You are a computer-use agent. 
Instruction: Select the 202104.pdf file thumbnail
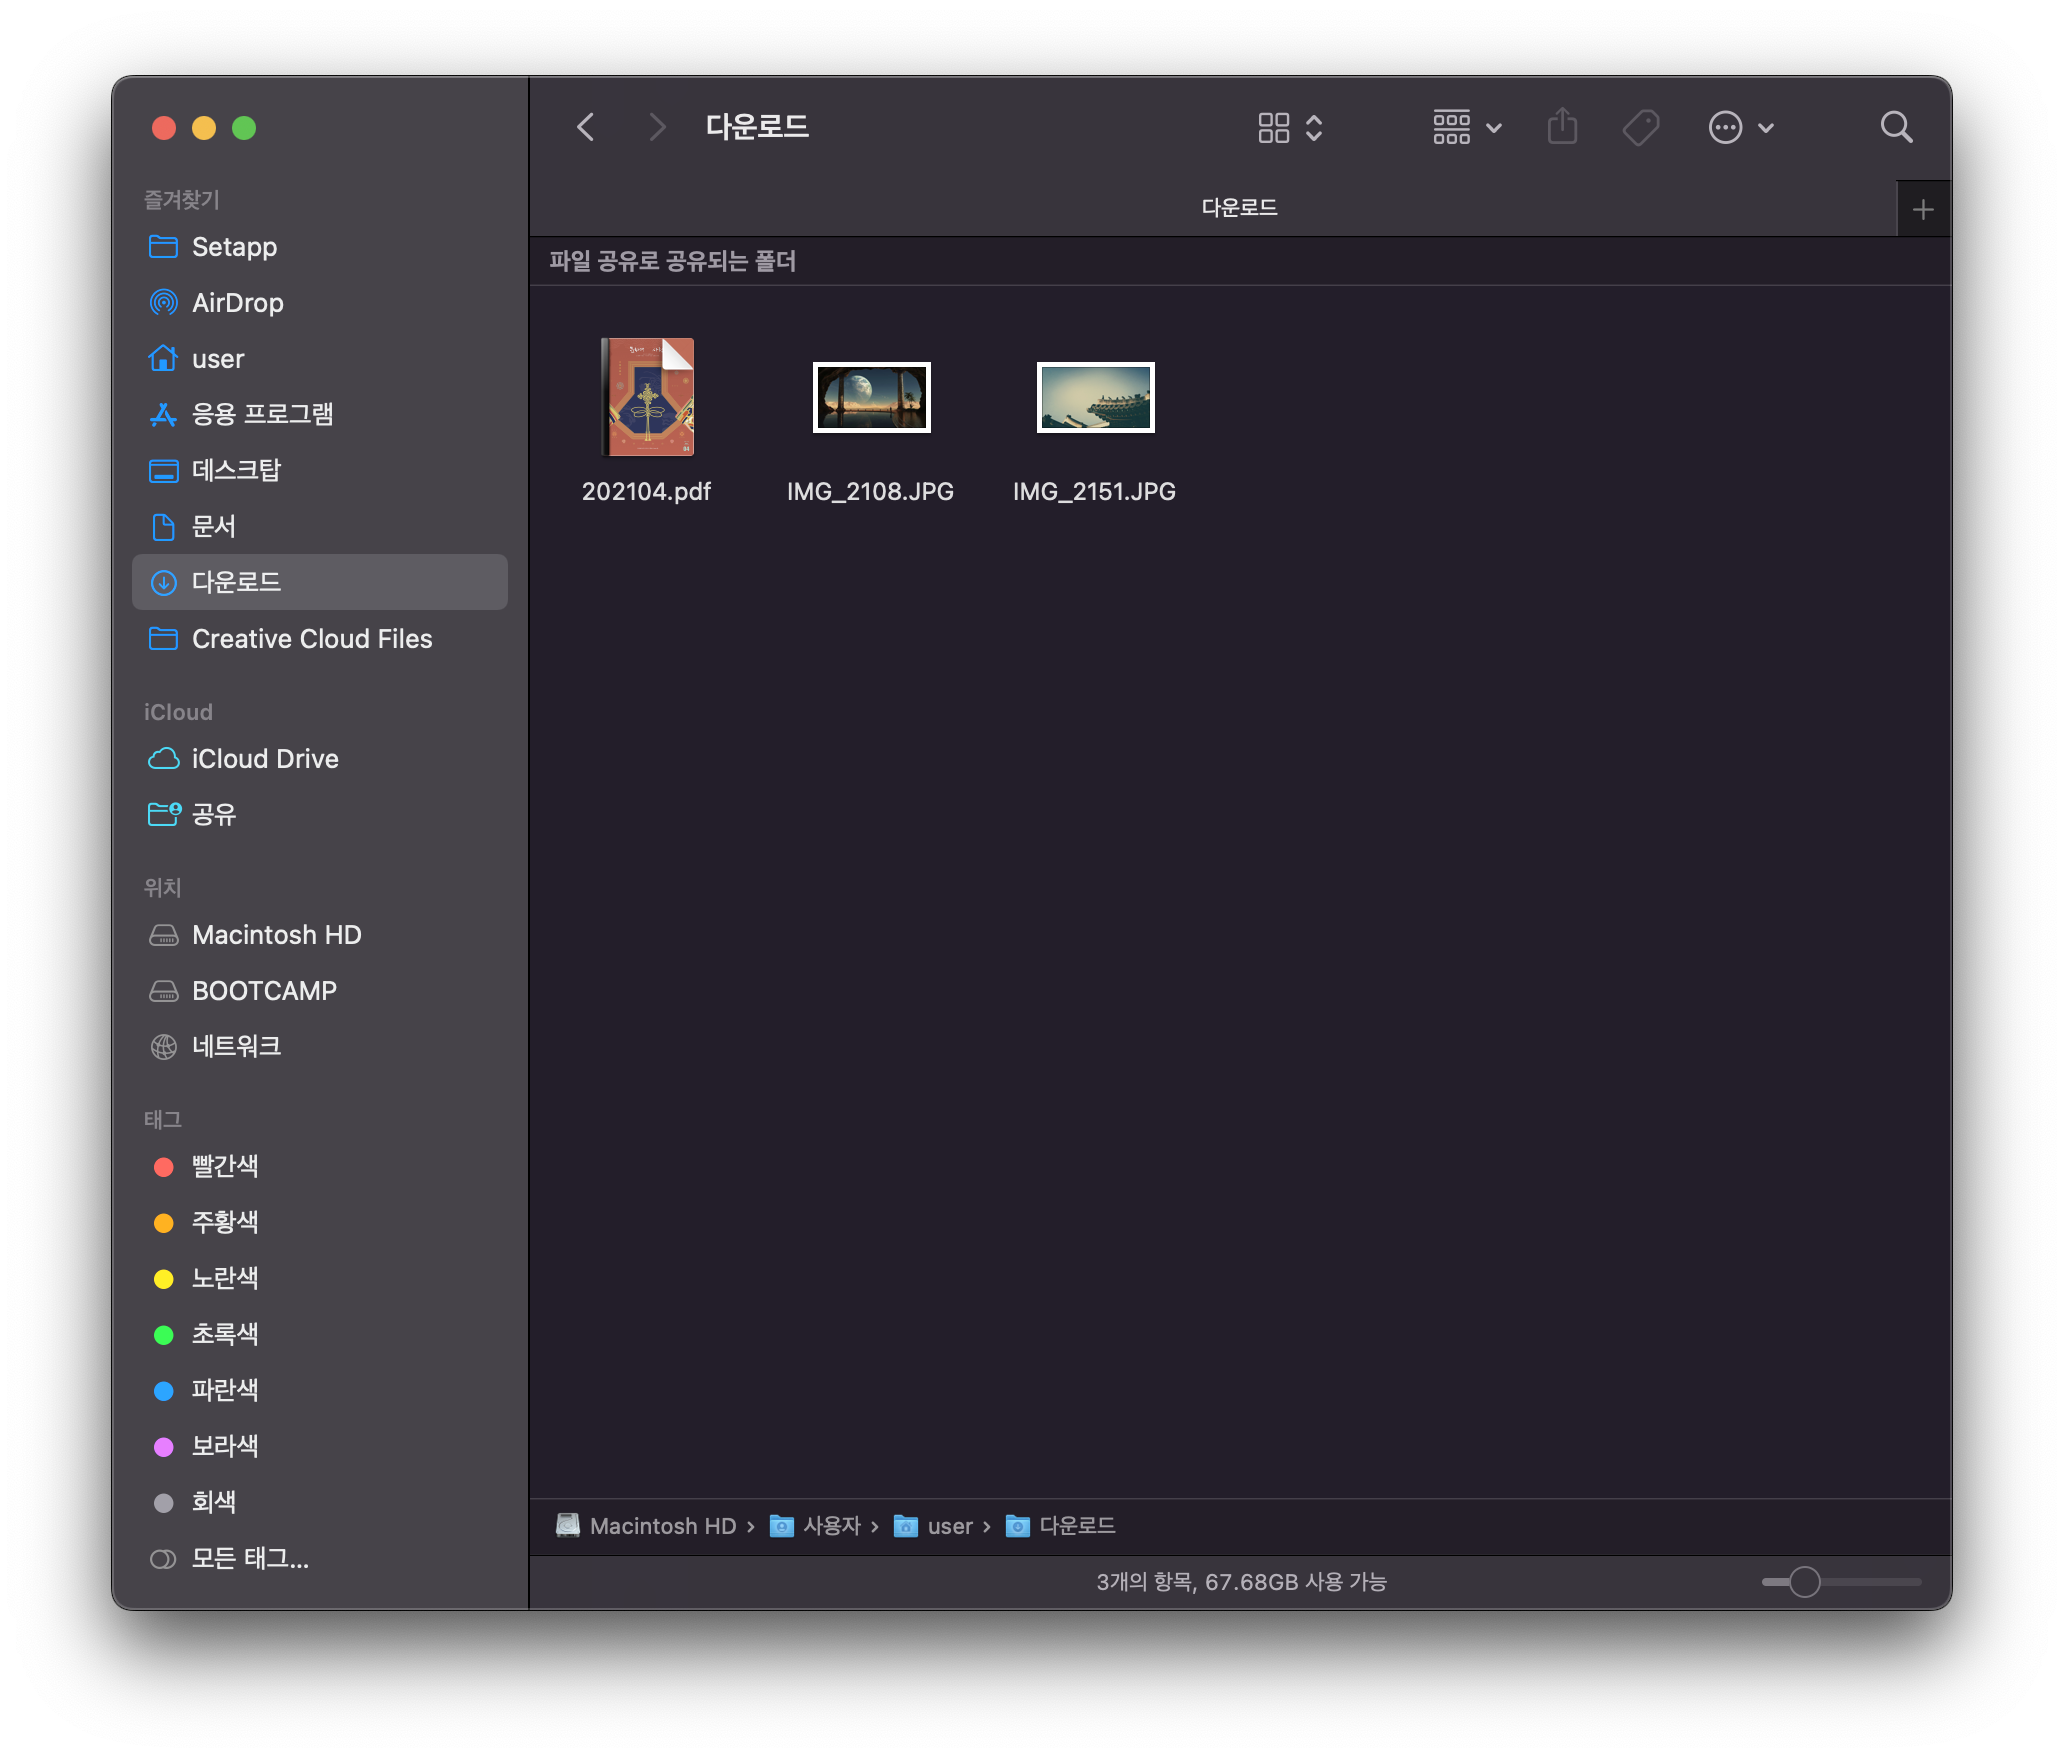tap(647, 398)
